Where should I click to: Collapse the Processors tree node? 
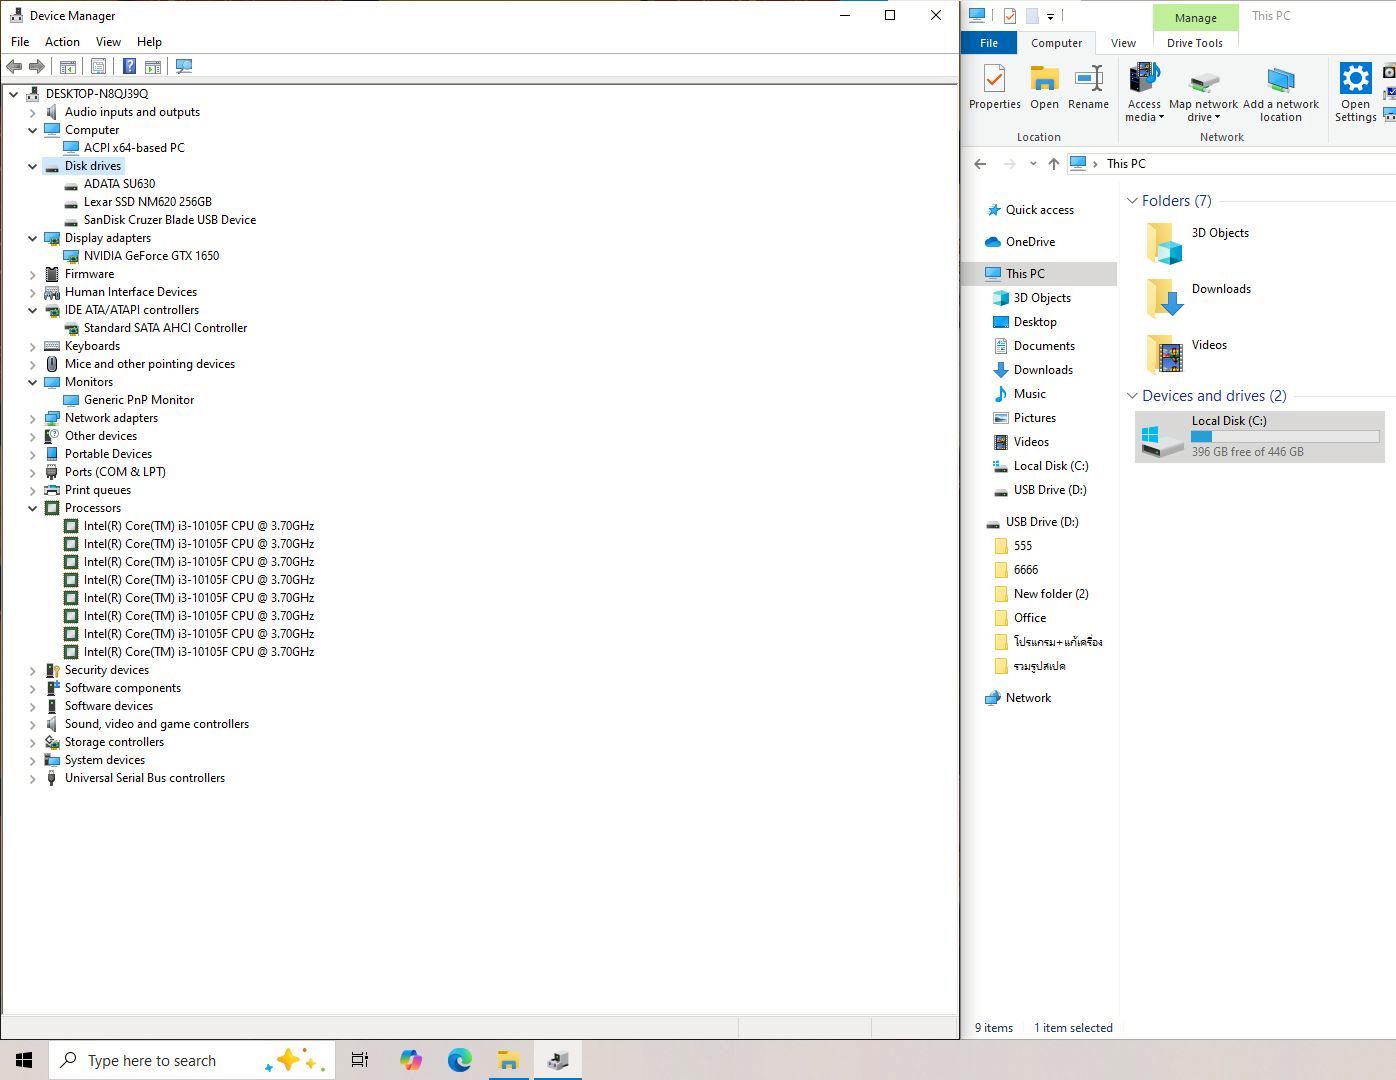[x=33, y=508]
